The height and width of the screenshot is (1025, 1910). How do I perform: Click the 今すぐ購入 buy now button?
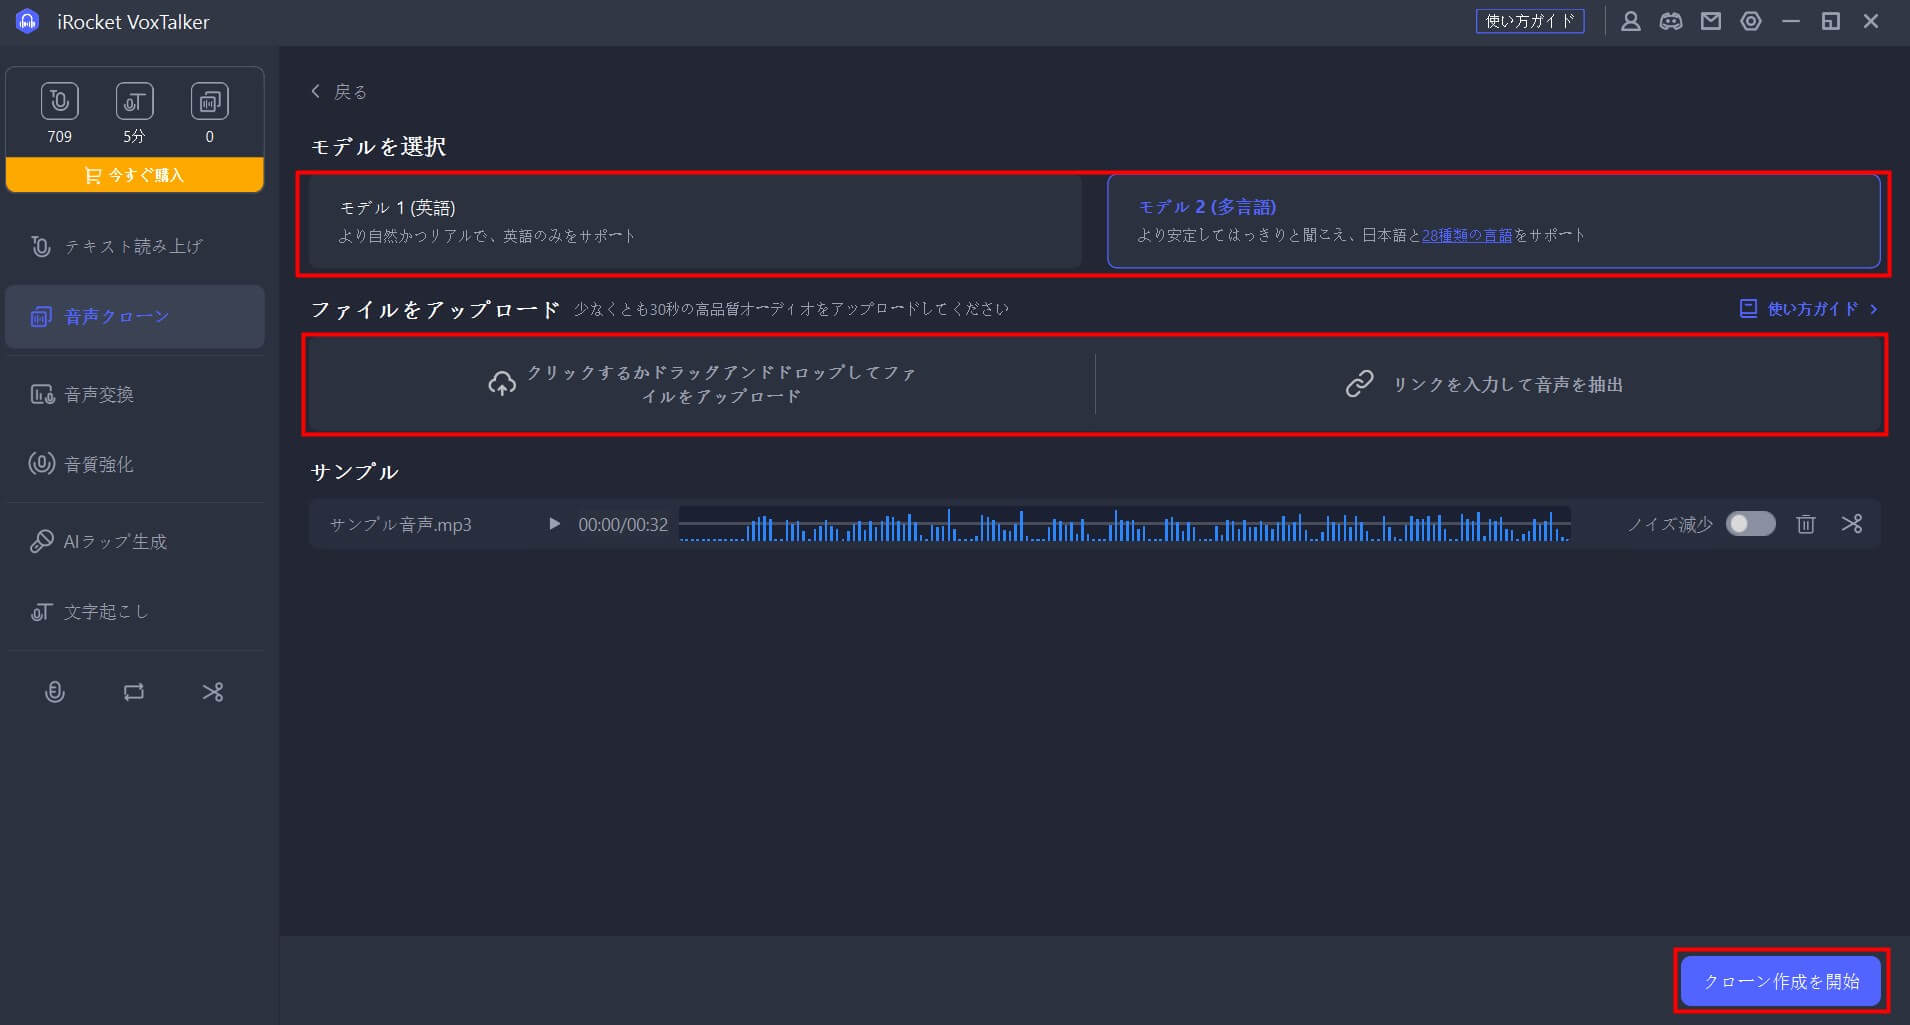(135, 175)
